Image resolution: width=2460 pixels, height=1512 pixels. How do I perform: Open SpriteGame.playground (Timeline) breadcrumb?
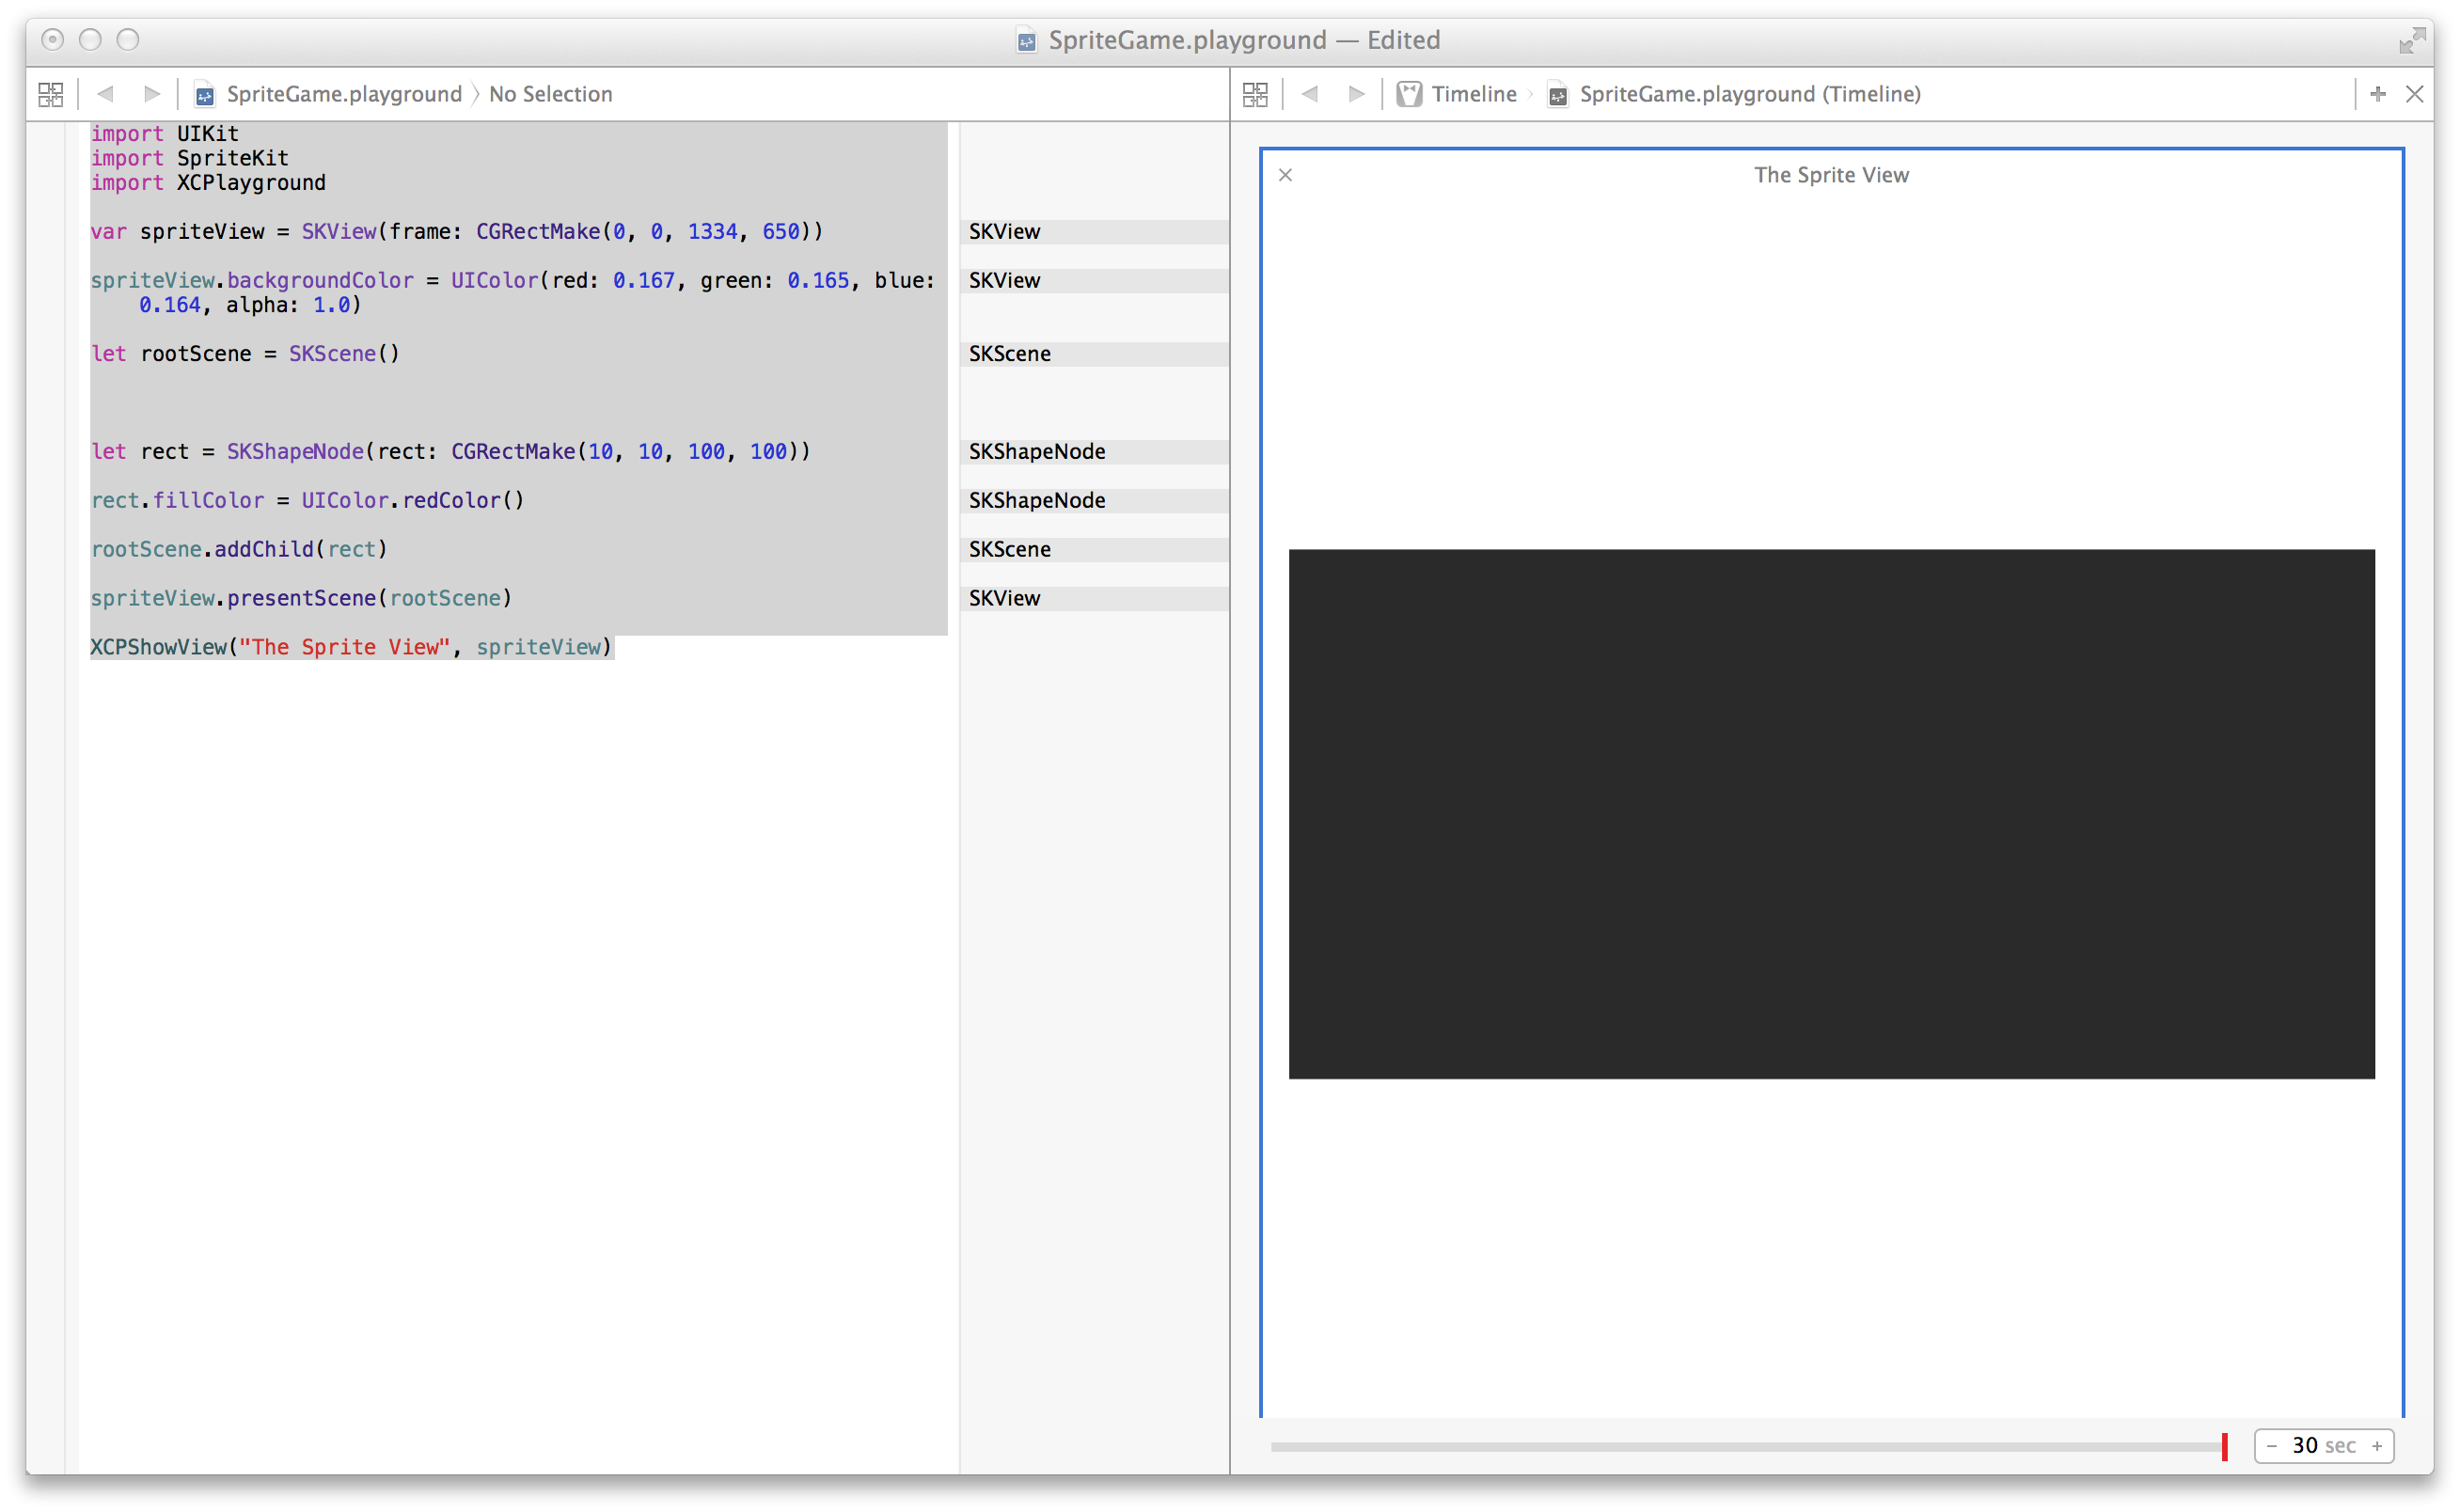[x=1749, y=94]
